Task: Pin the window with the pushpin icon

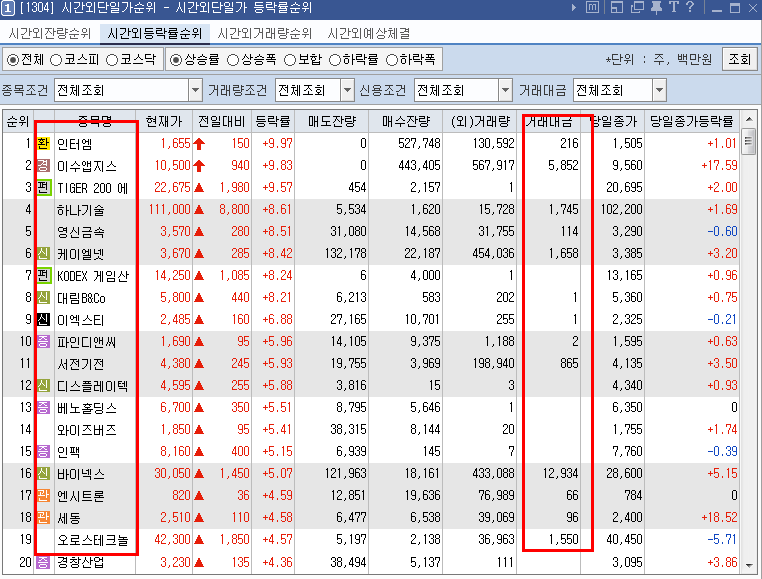Action: 656,7
